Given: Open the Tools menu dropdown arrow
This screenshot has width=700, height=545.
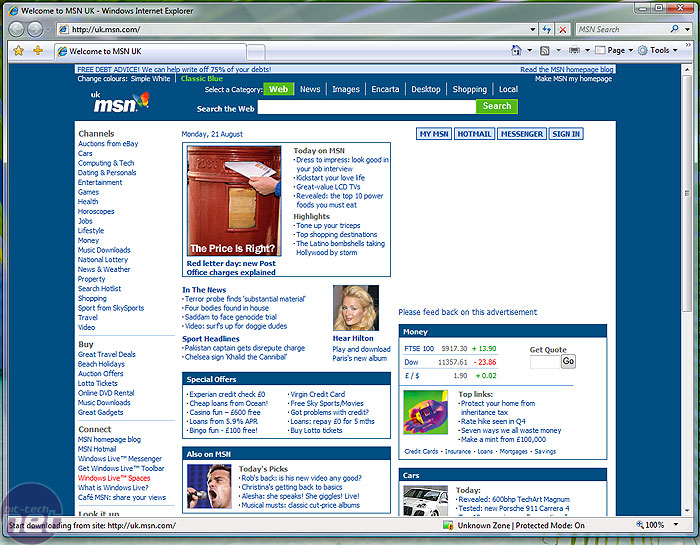Looking at the screenshot, I should coord(675,50).
